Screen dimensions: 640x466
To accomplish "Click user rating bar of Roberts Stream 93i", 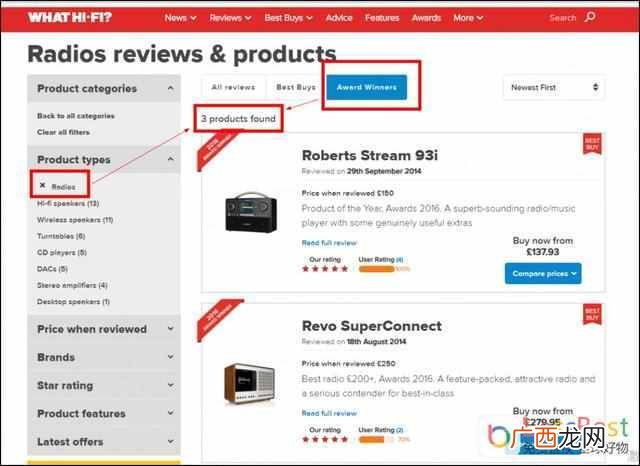I will click(384, 269).
